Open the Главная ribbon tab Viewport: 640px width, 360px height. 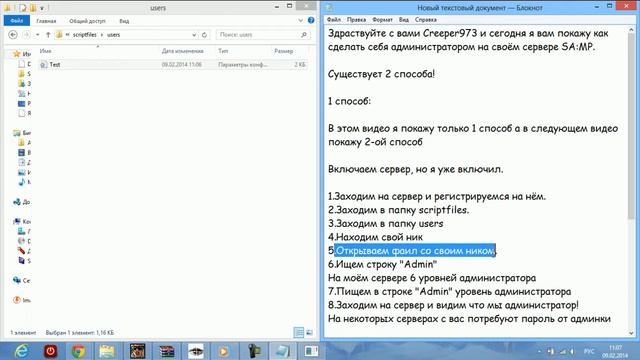tap(46, 21)
